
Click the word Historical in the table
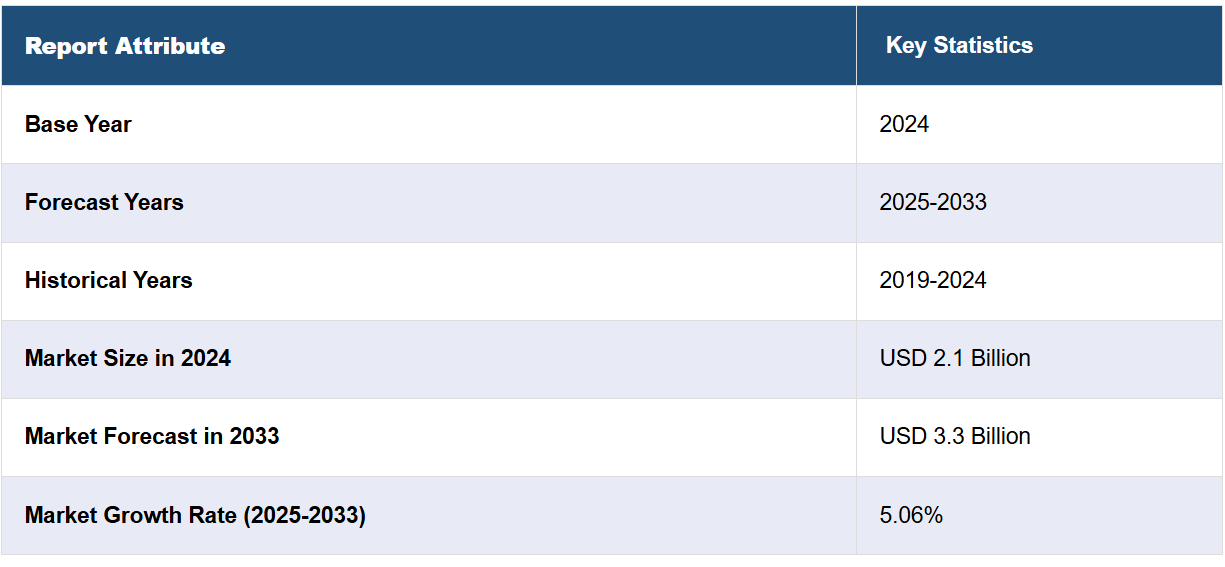tap(72, 280)
